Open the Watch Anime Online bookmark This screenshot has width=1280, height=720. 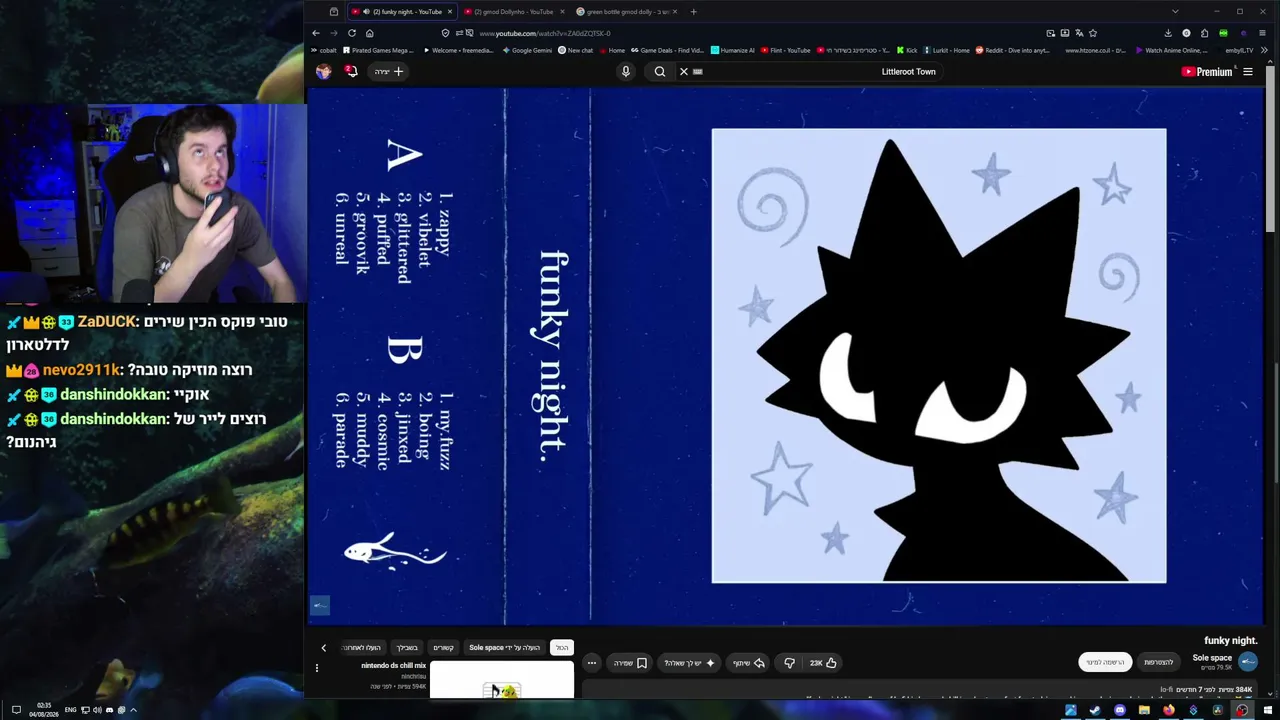tap(1172, 50)
